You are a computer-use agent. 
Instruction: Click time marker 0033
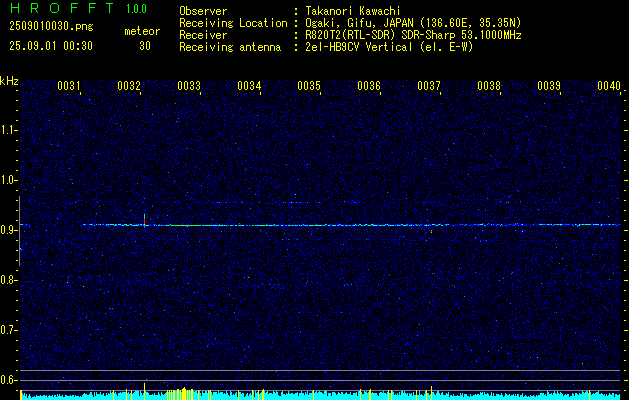point(189,86)
